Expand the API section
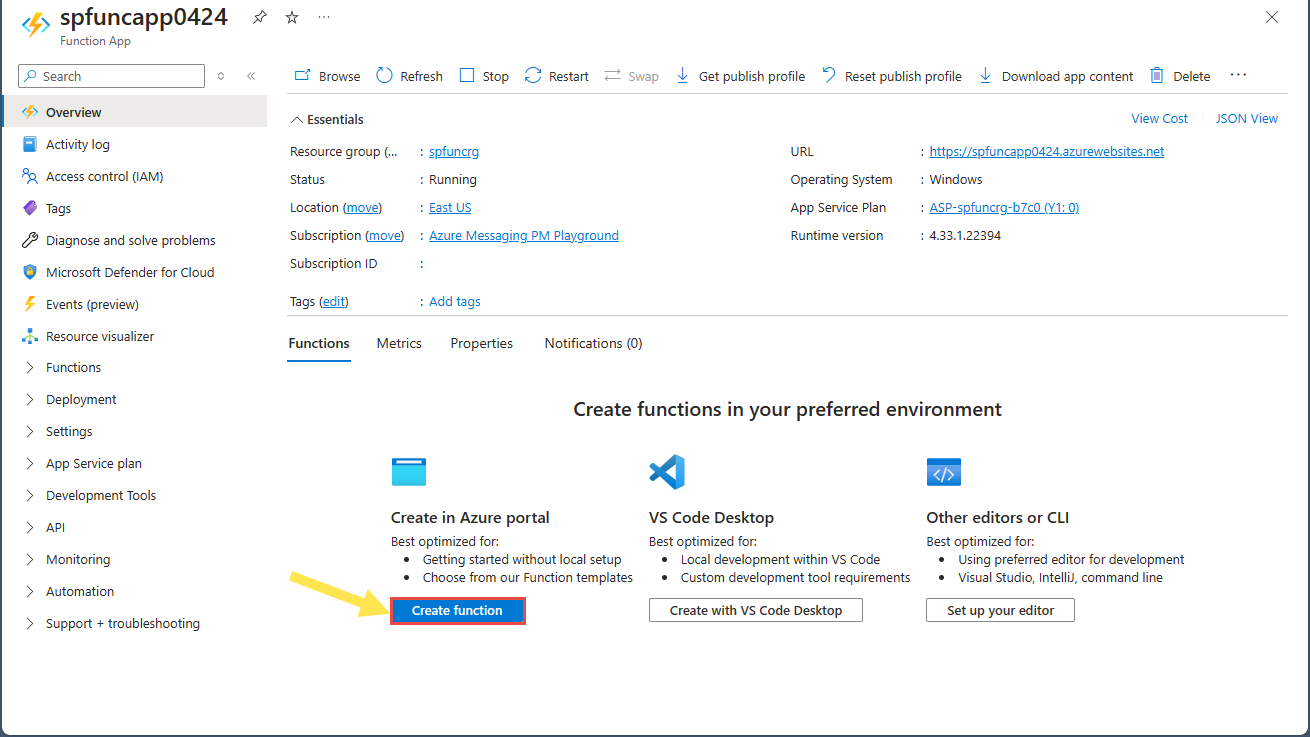This screenshot has height=737, width=1310. [x=30, y=528]
